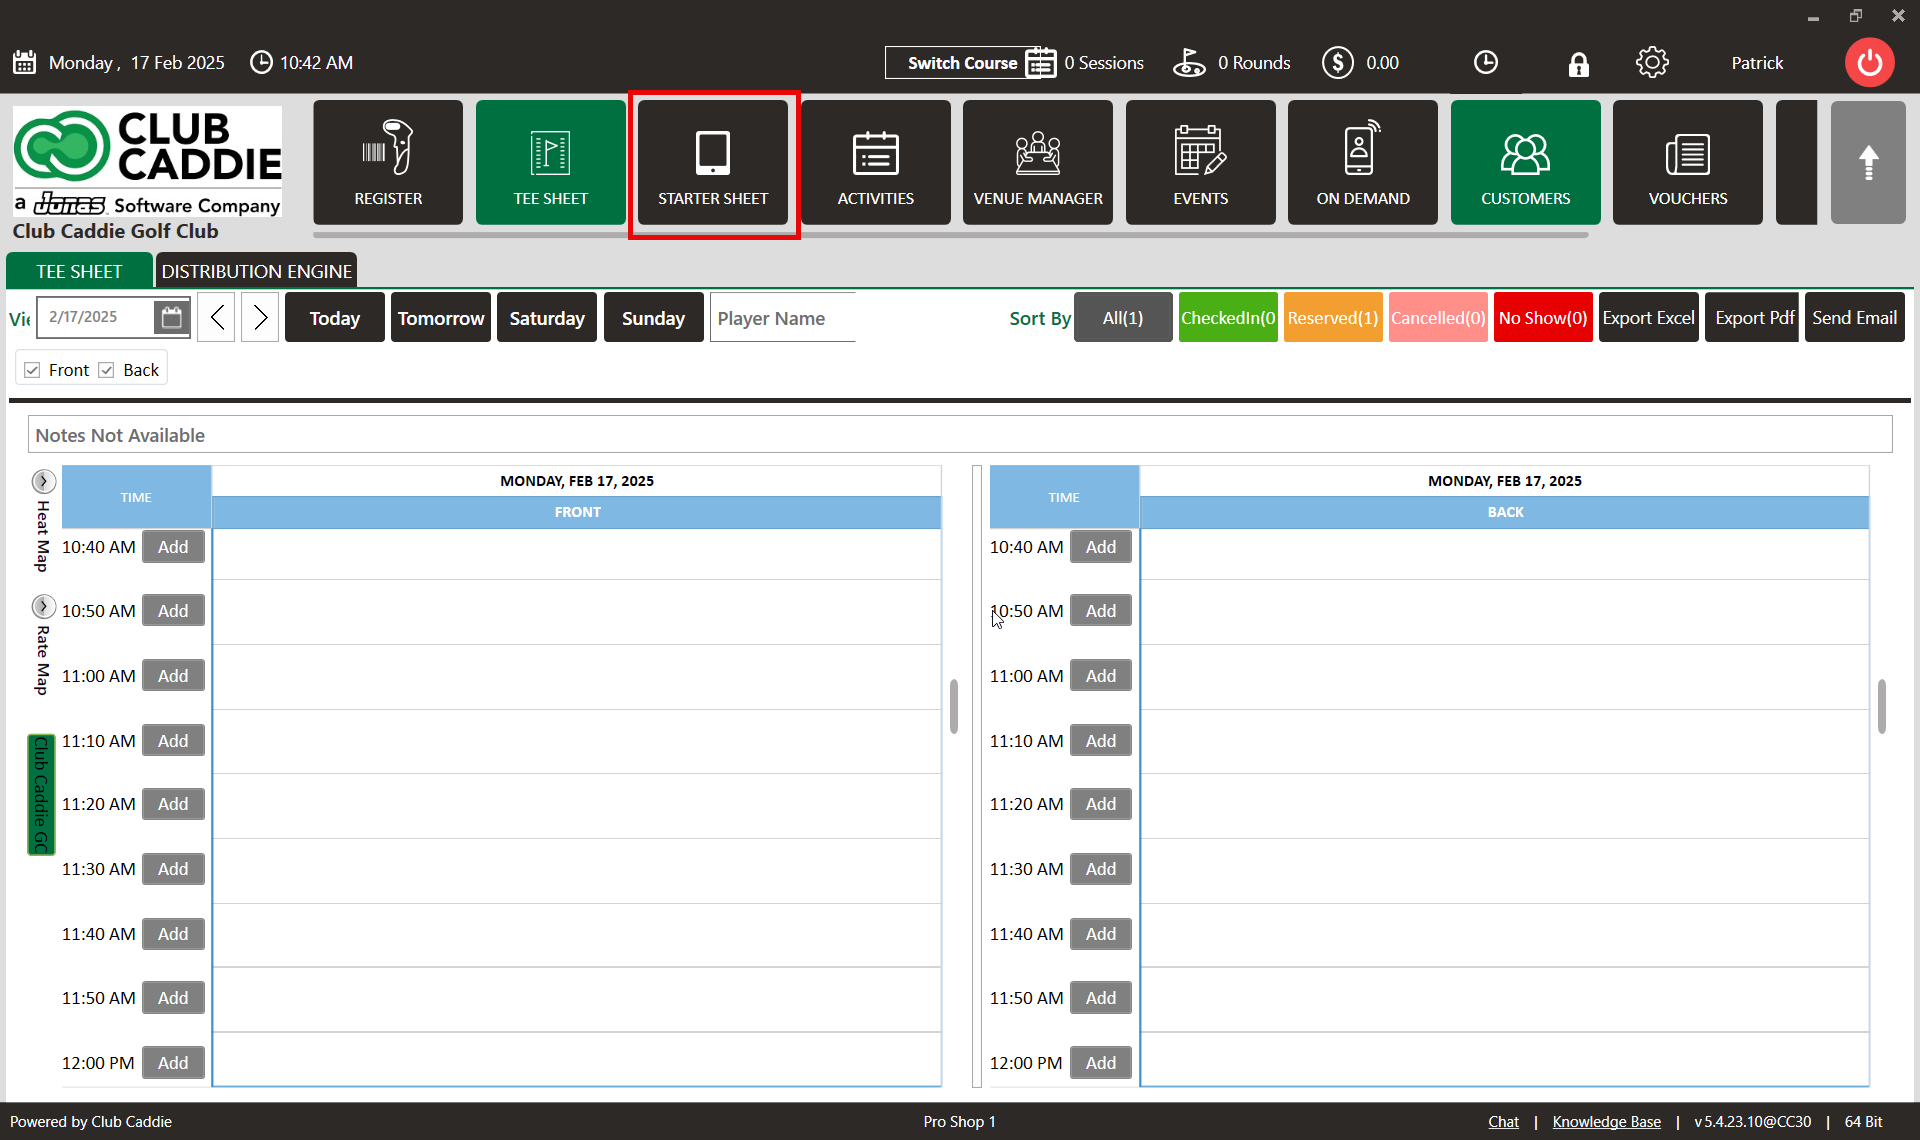Click the red power logout icon

coord(1869,63)
